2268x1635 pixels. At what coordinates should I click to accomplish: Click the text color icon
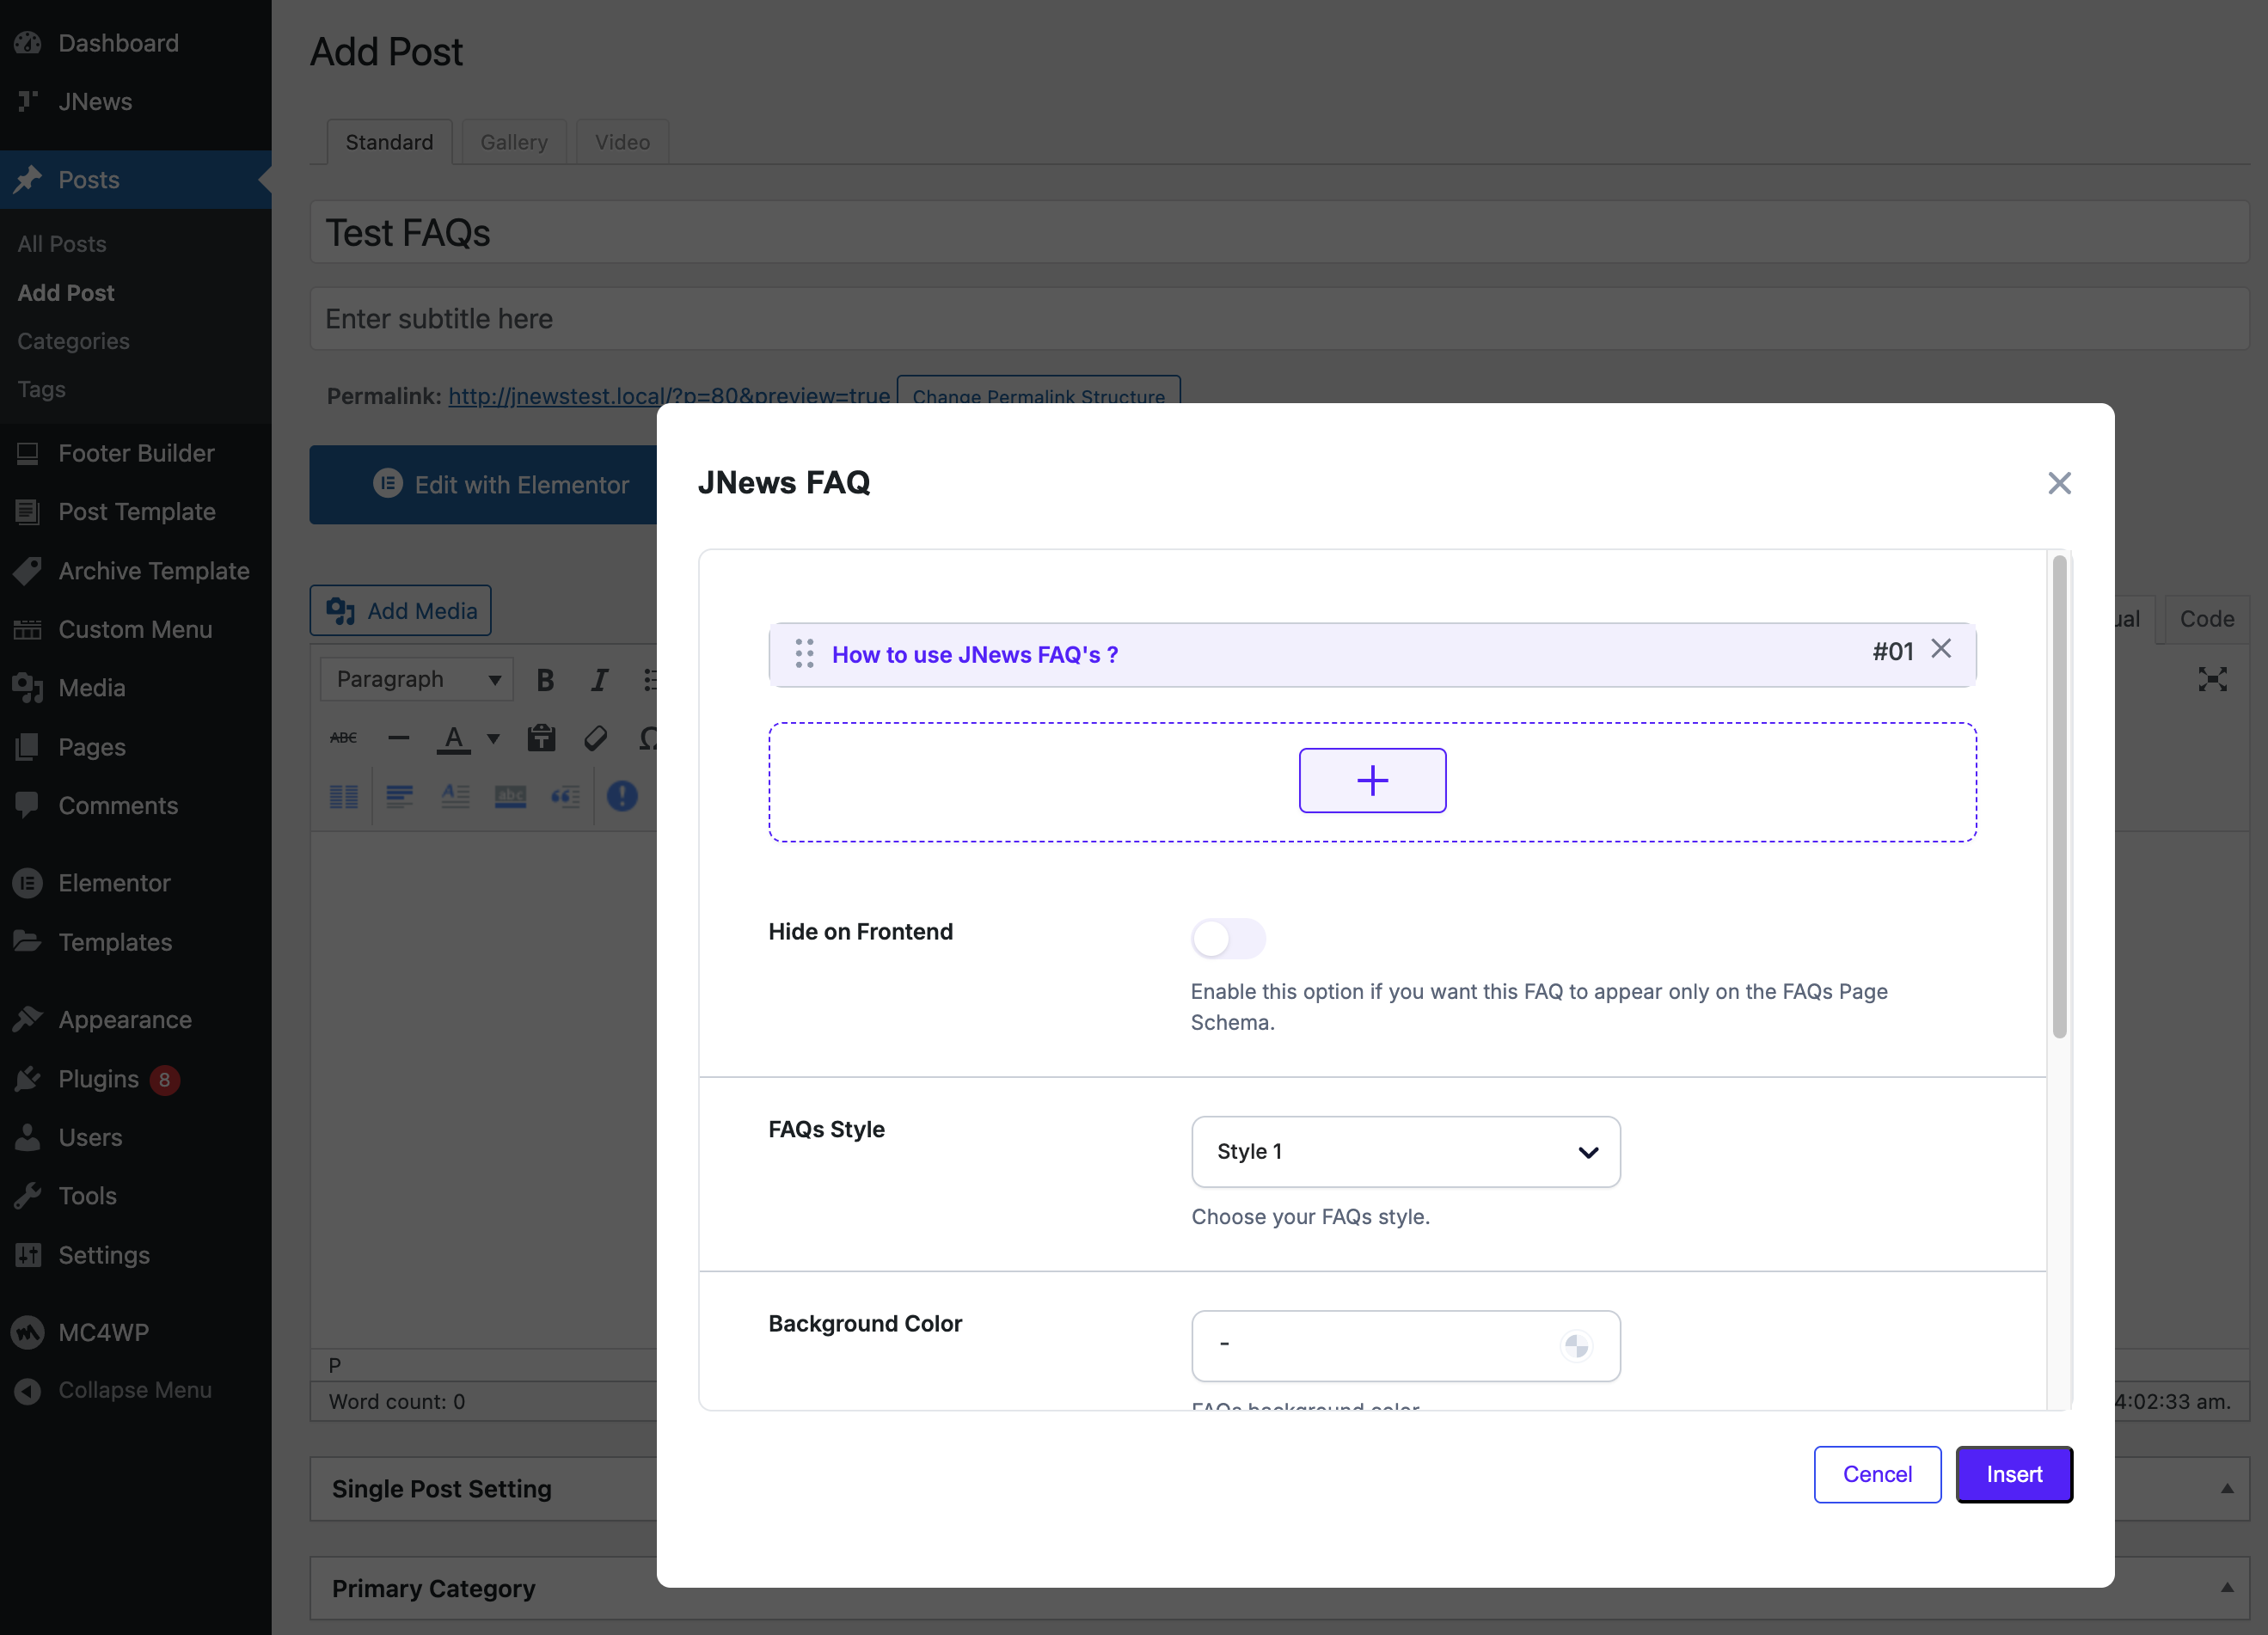pyautogui.click(x=454, y=738)
